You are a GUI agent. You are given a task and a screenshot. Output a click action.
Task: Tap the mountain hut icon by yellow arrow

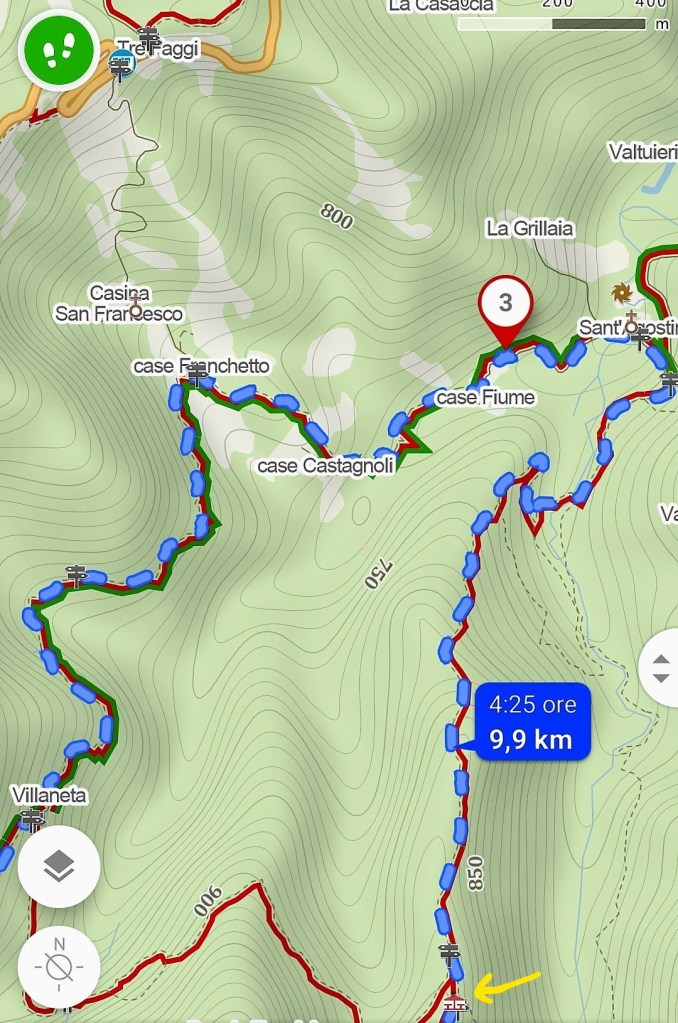[455, 1005]
